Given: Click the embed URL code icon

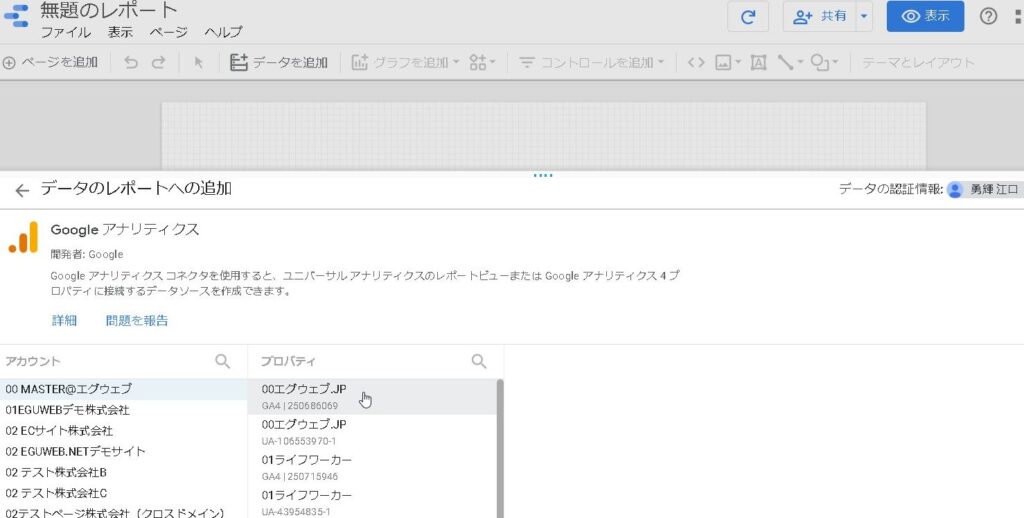Looking at the screenshot, I should click(696, 62).
